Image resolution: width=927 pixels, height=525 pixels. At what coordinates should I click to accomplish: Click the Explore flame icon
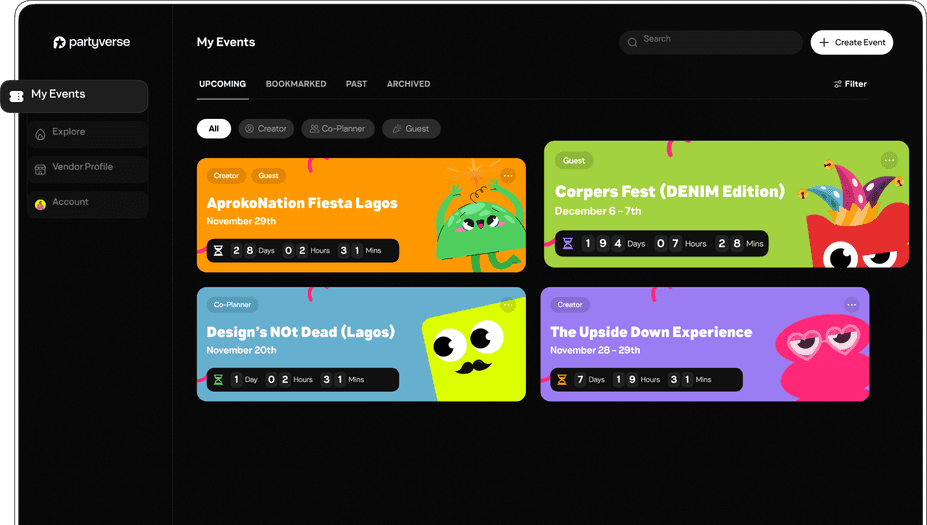point(40,135)
